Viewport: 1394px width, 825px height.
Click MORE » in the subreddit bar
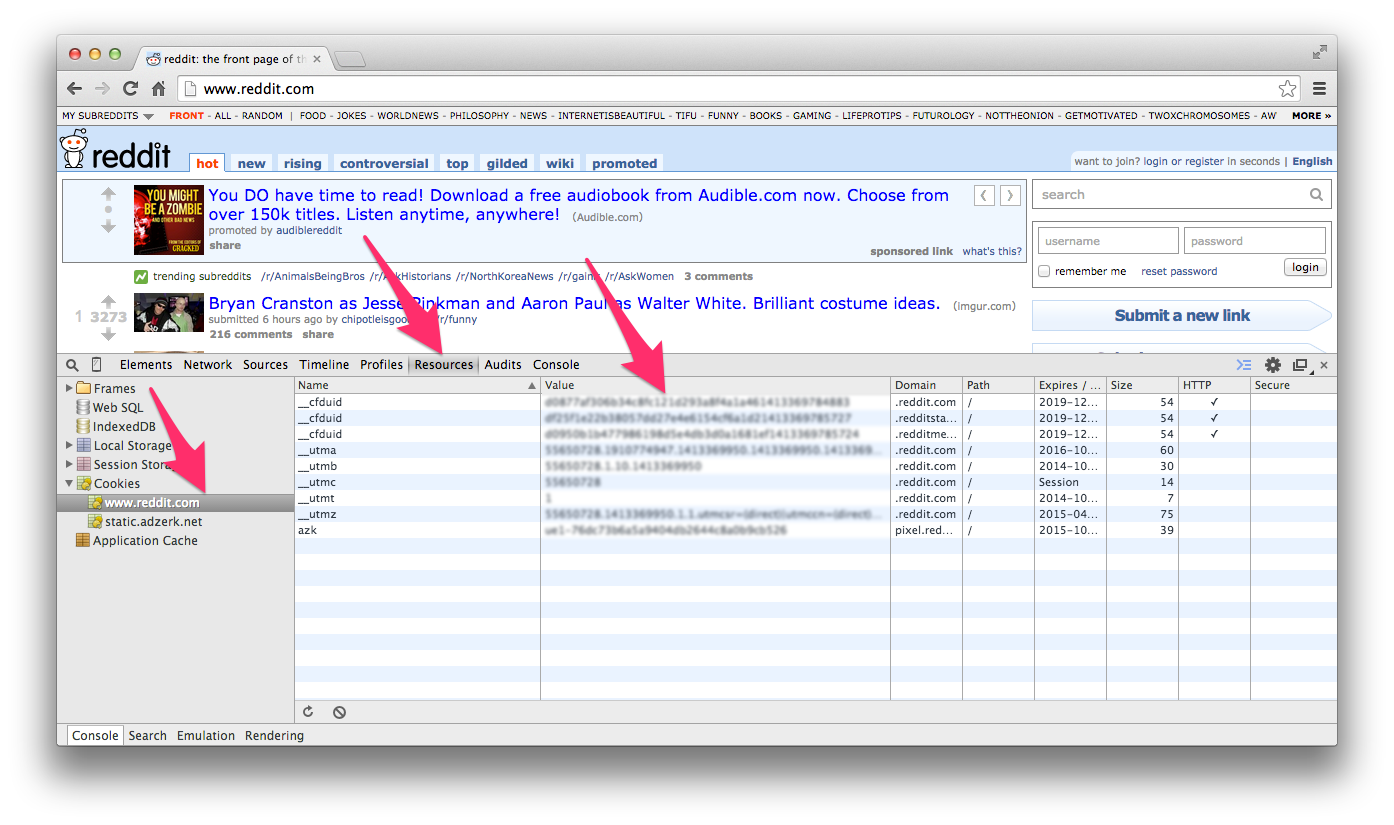point(1311,116)
